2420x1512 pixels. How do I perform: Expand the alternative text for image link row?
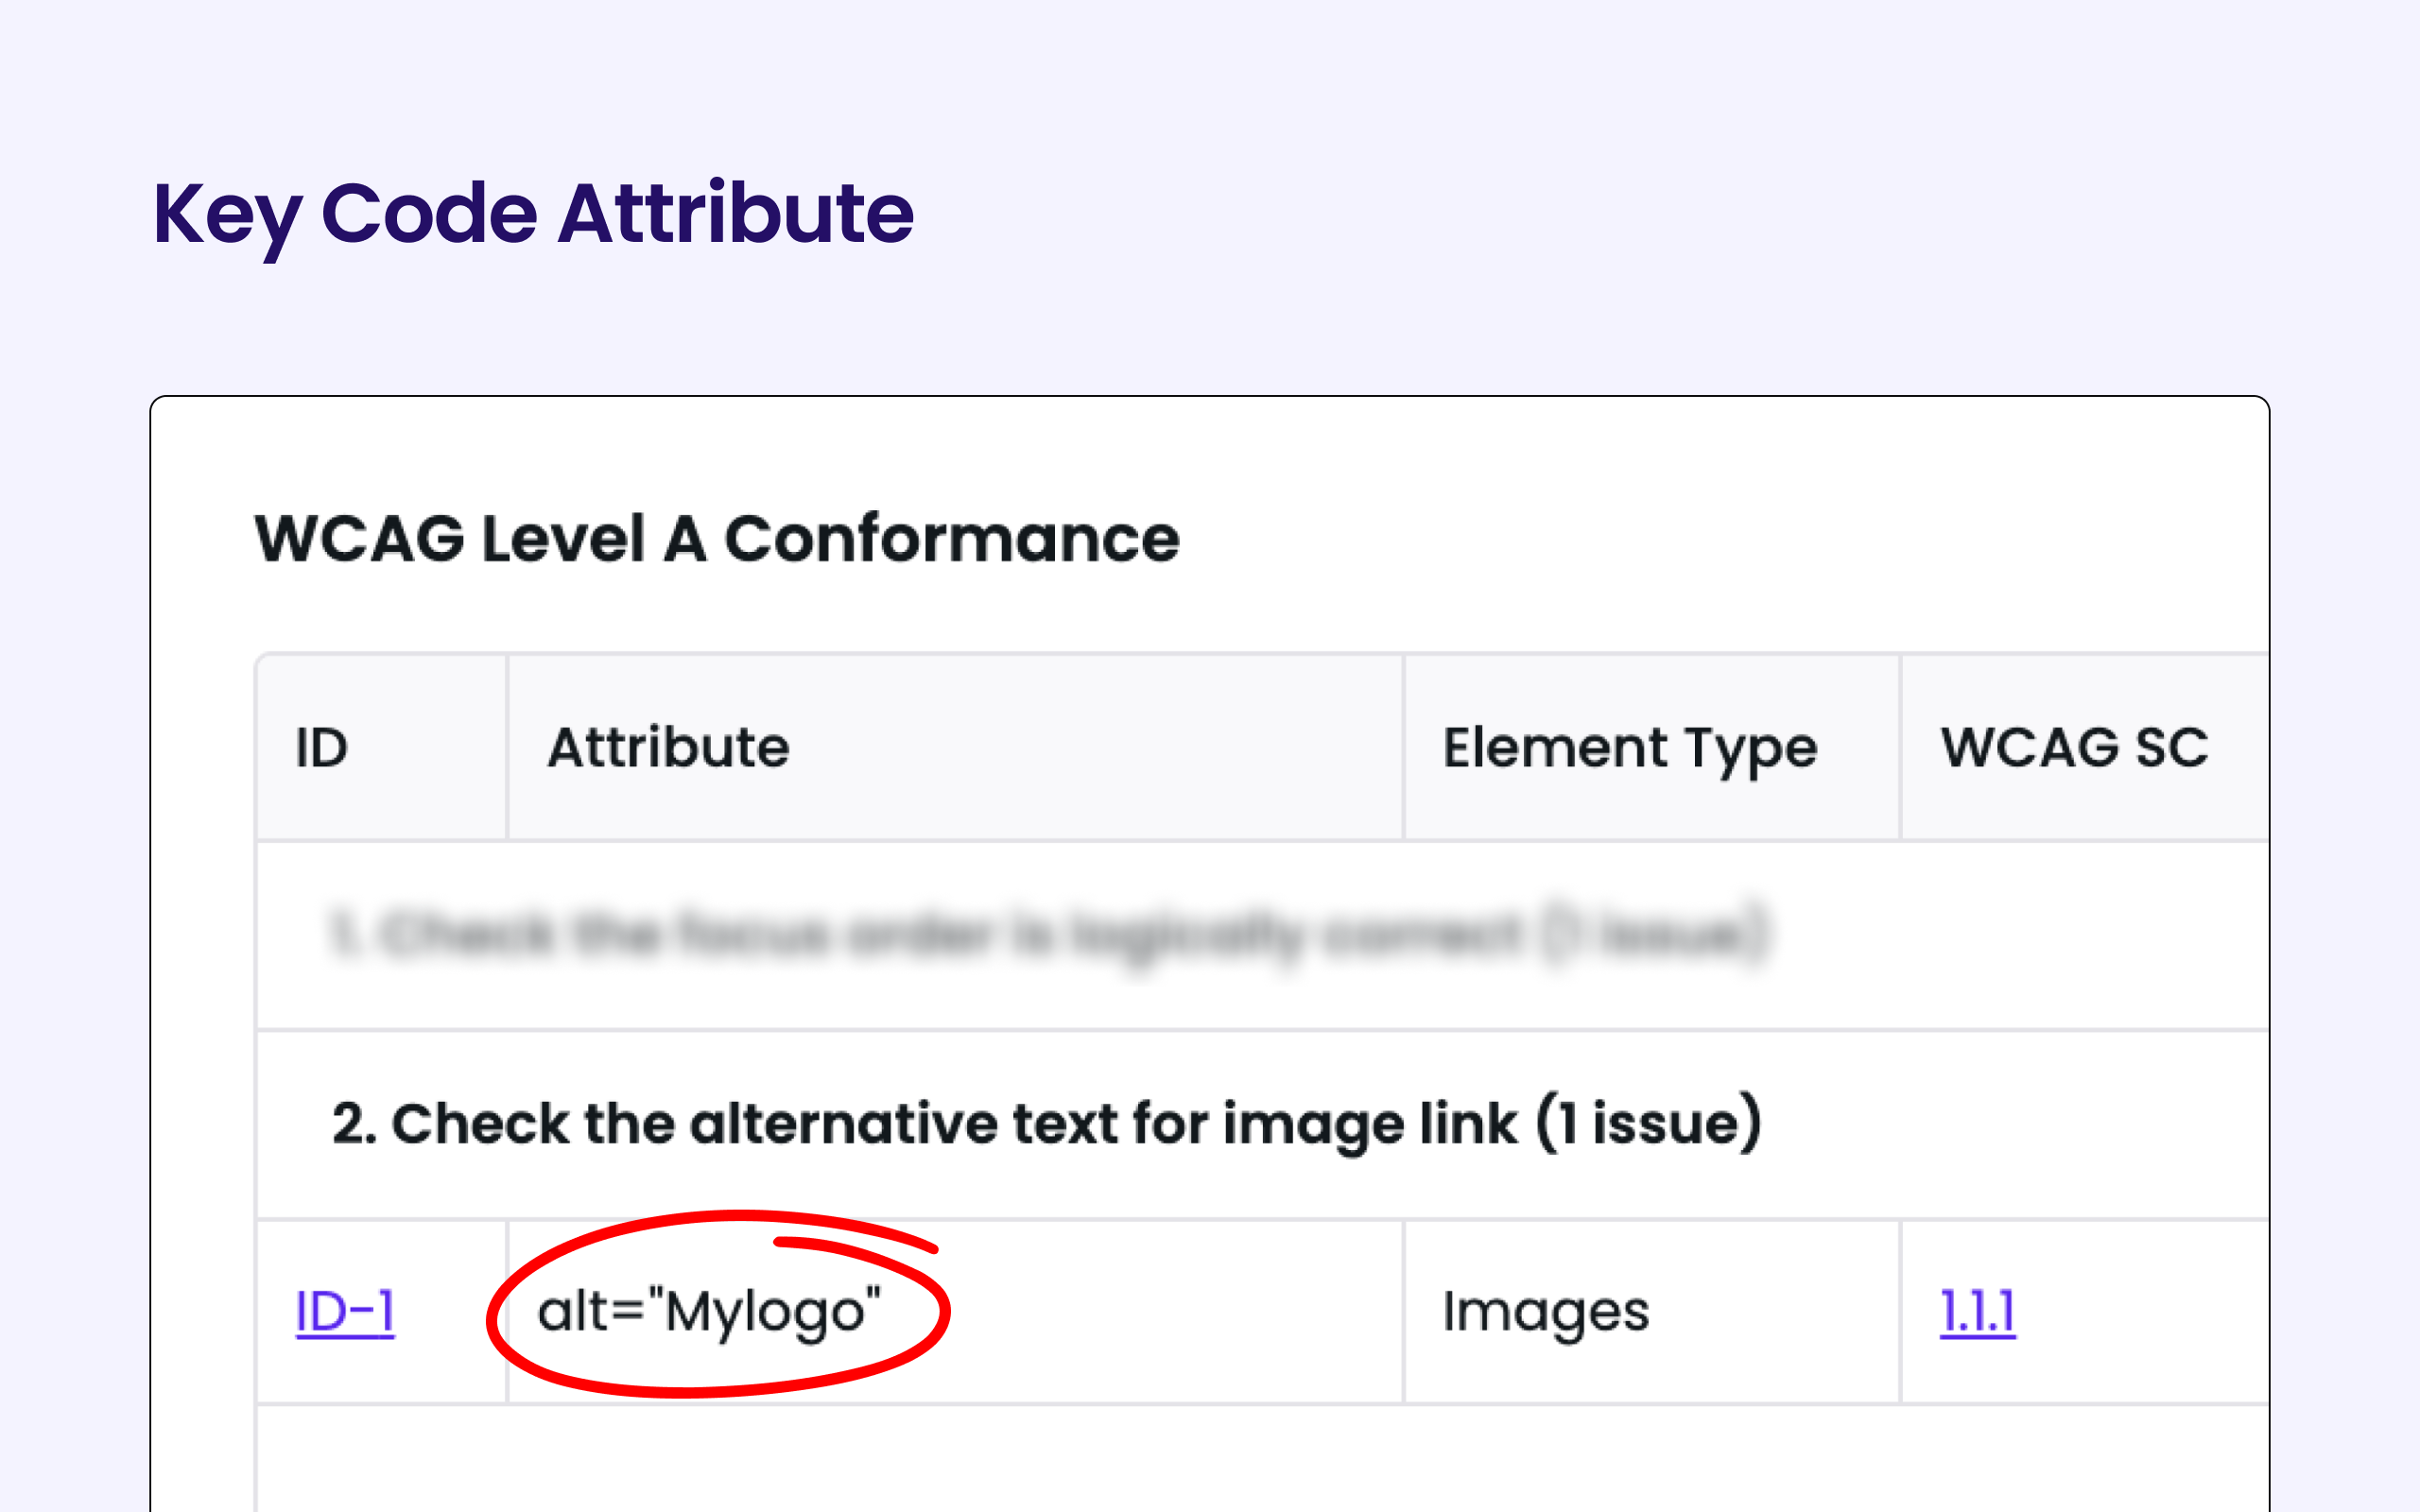coord(1046,1123)
